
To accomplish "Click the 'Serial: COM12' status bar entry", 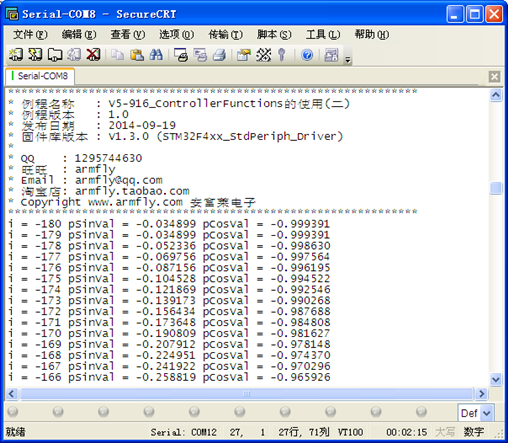I will 183,432.
